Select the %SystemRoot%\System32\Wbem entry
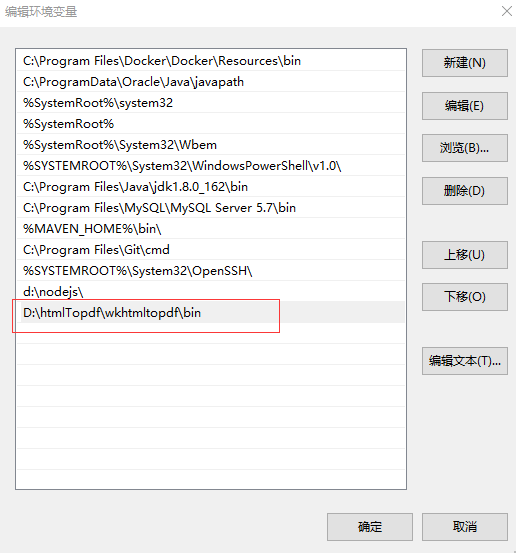 tap(211, 145)
